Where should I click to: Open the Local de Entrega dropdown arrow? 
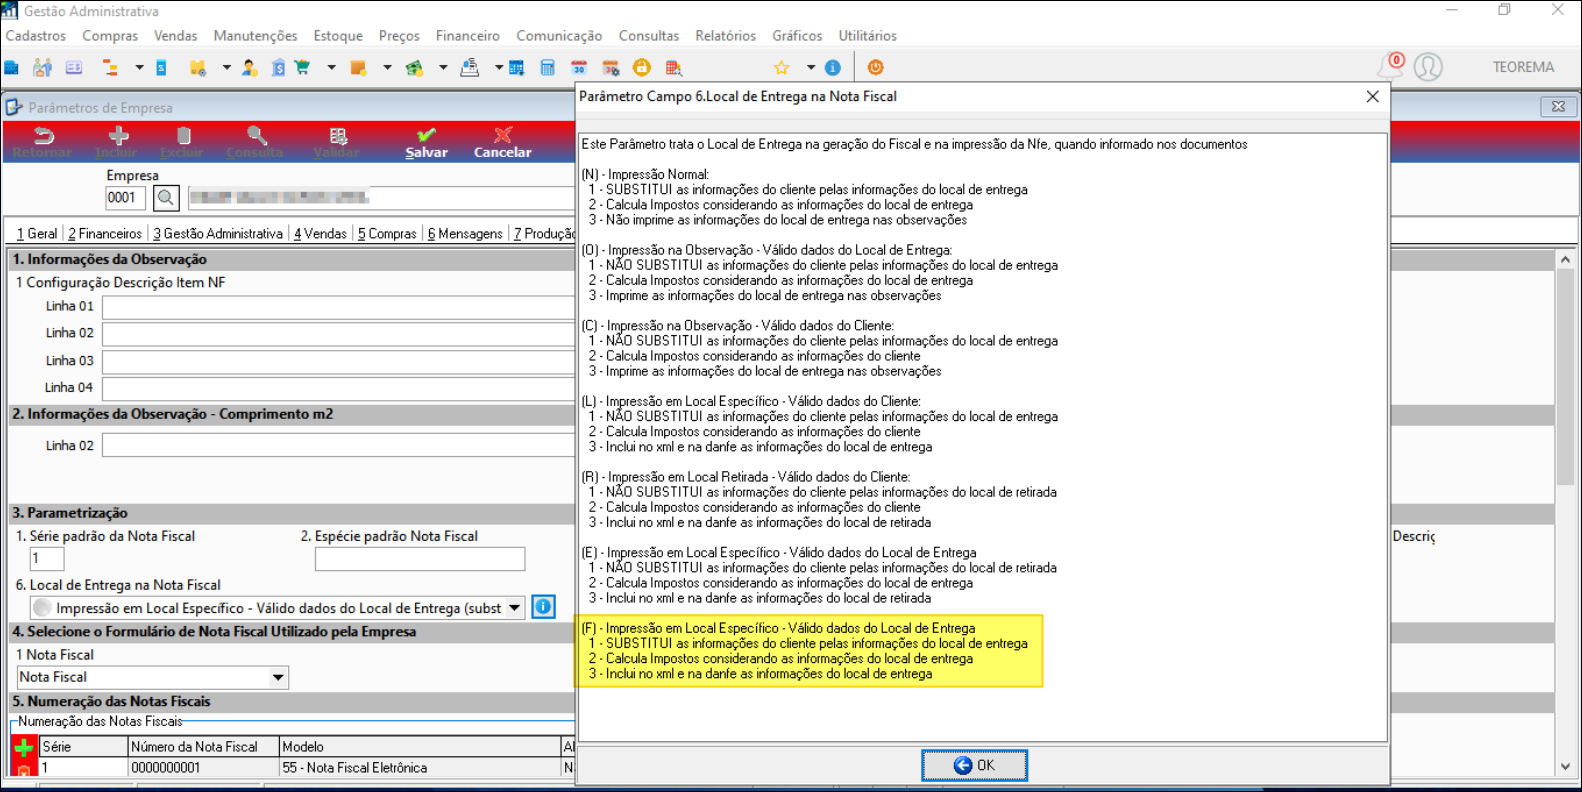(x=514, y=607)
